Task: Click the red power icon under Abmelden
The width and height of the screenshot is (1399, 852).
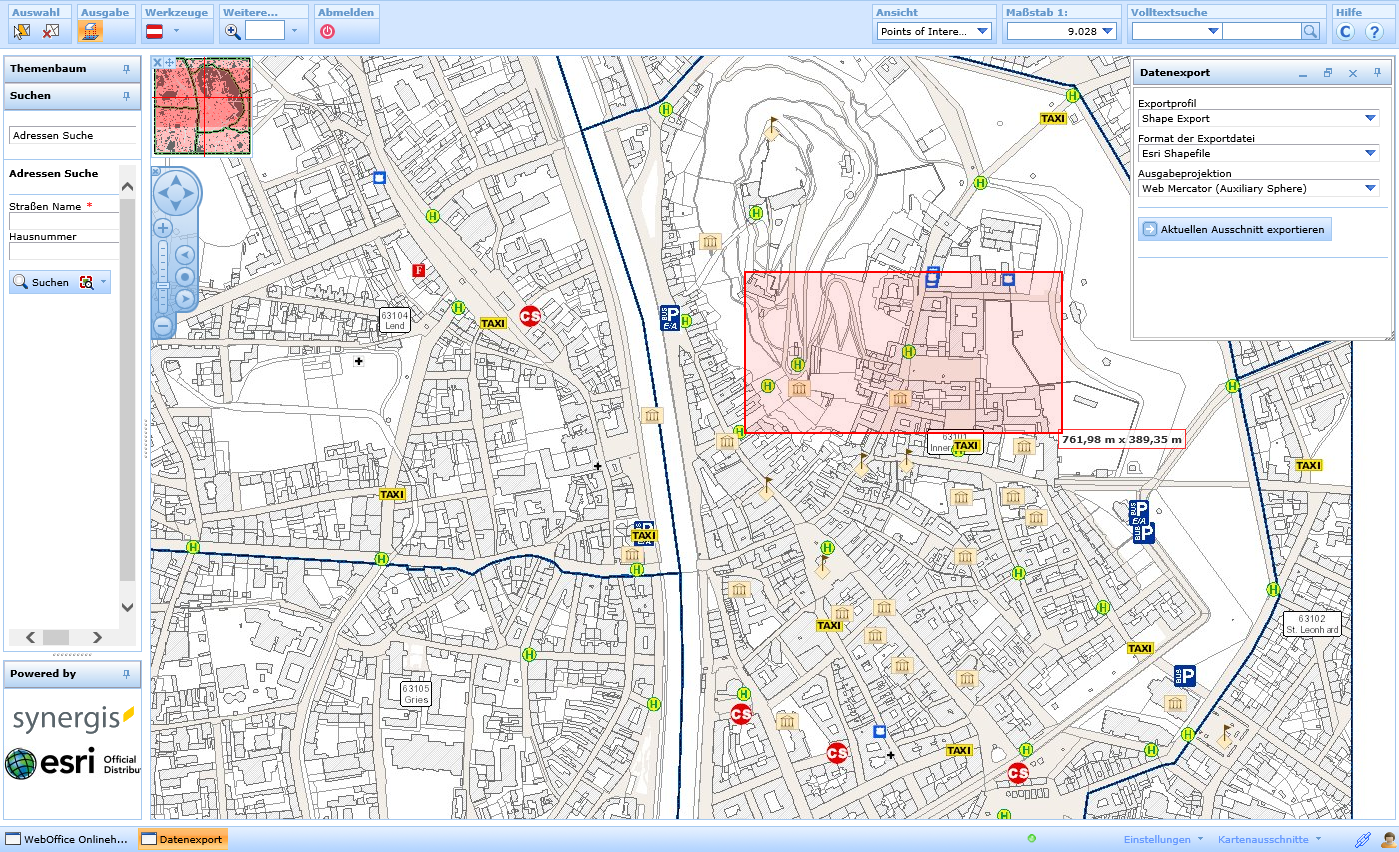Action: pos(328,31)
